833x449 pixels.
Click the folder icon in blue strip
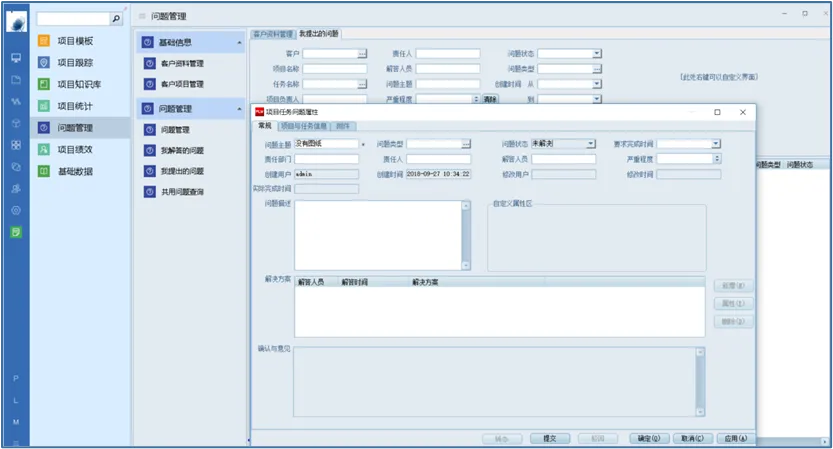(x=16, y=80)
